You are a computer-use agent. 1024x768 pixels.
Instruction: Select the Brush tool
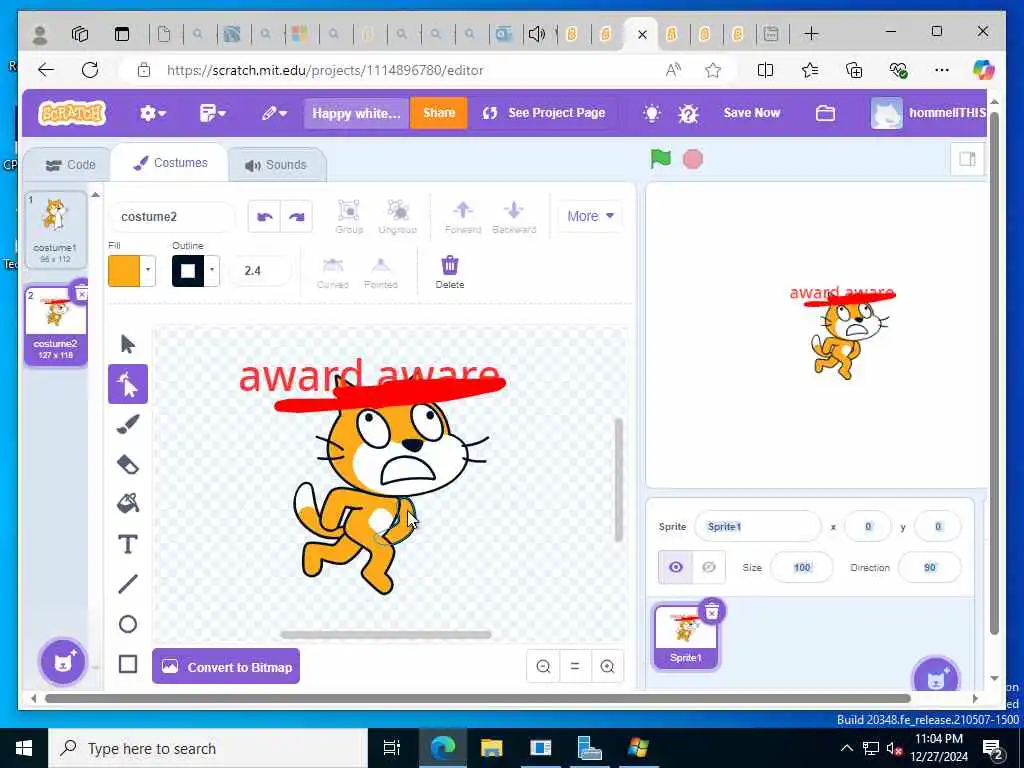[127, 424]
